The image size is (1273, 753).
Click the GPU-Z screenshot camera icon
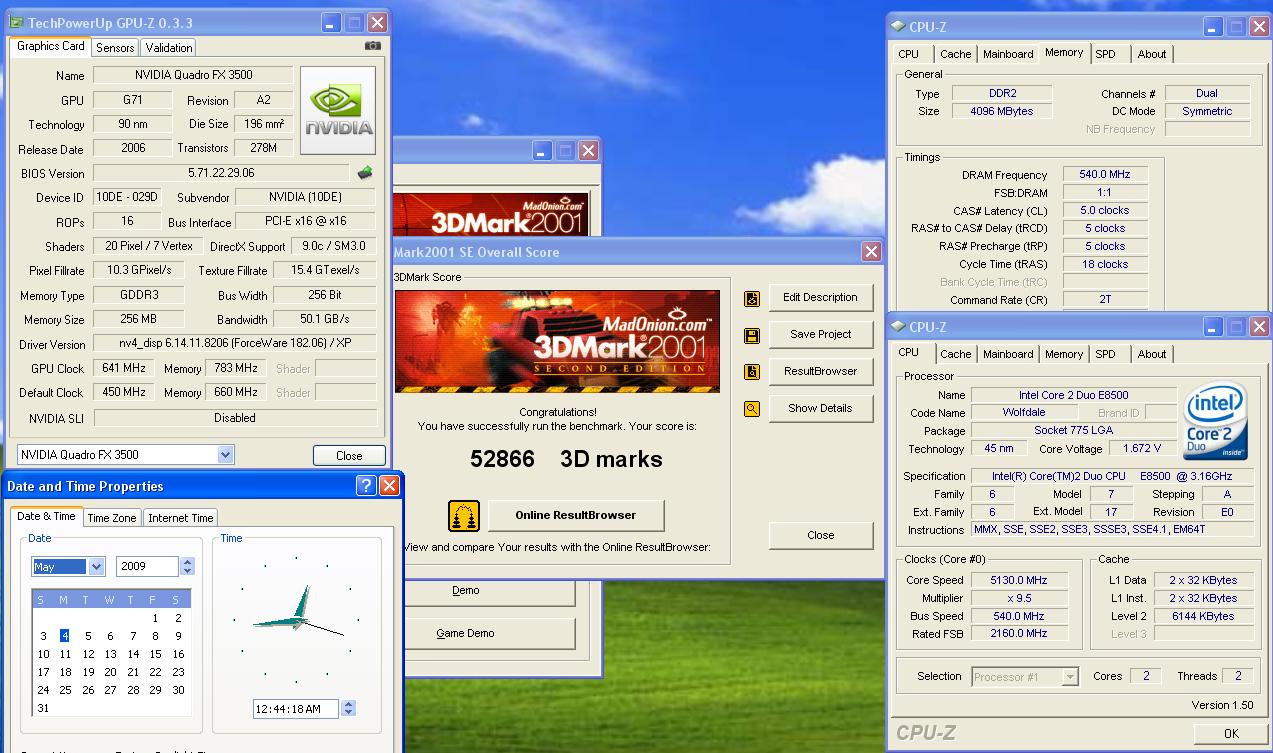[x=373, y=46]
